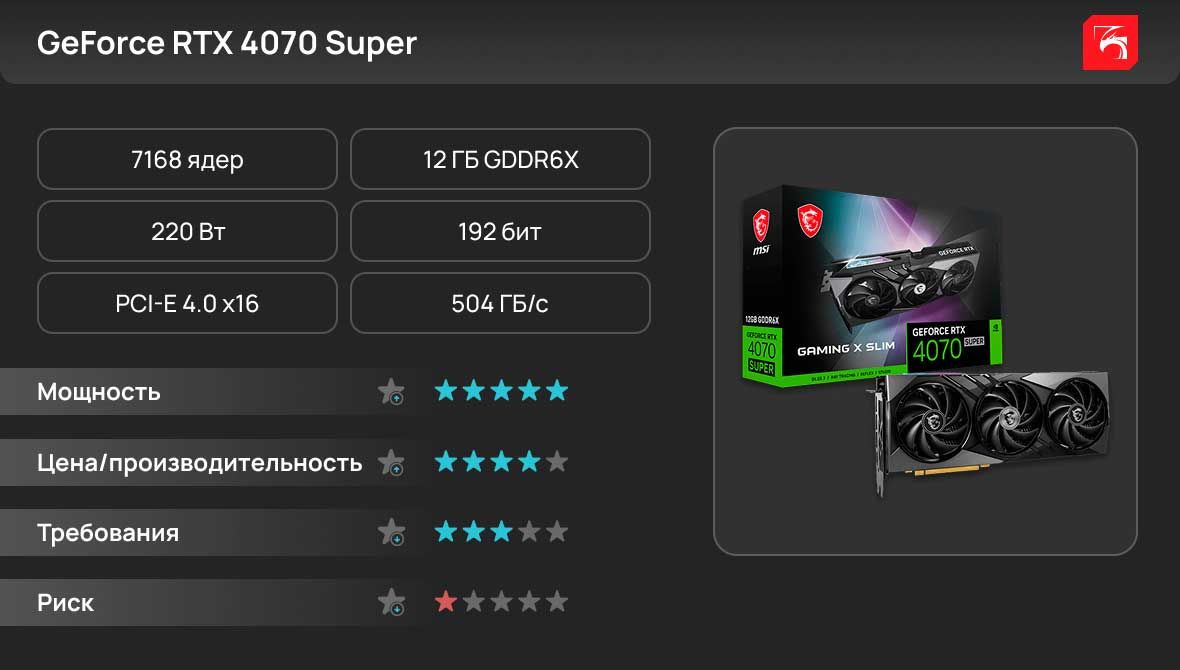Click the fourth gray star in Требования
1180x670 pixels.
529,531
